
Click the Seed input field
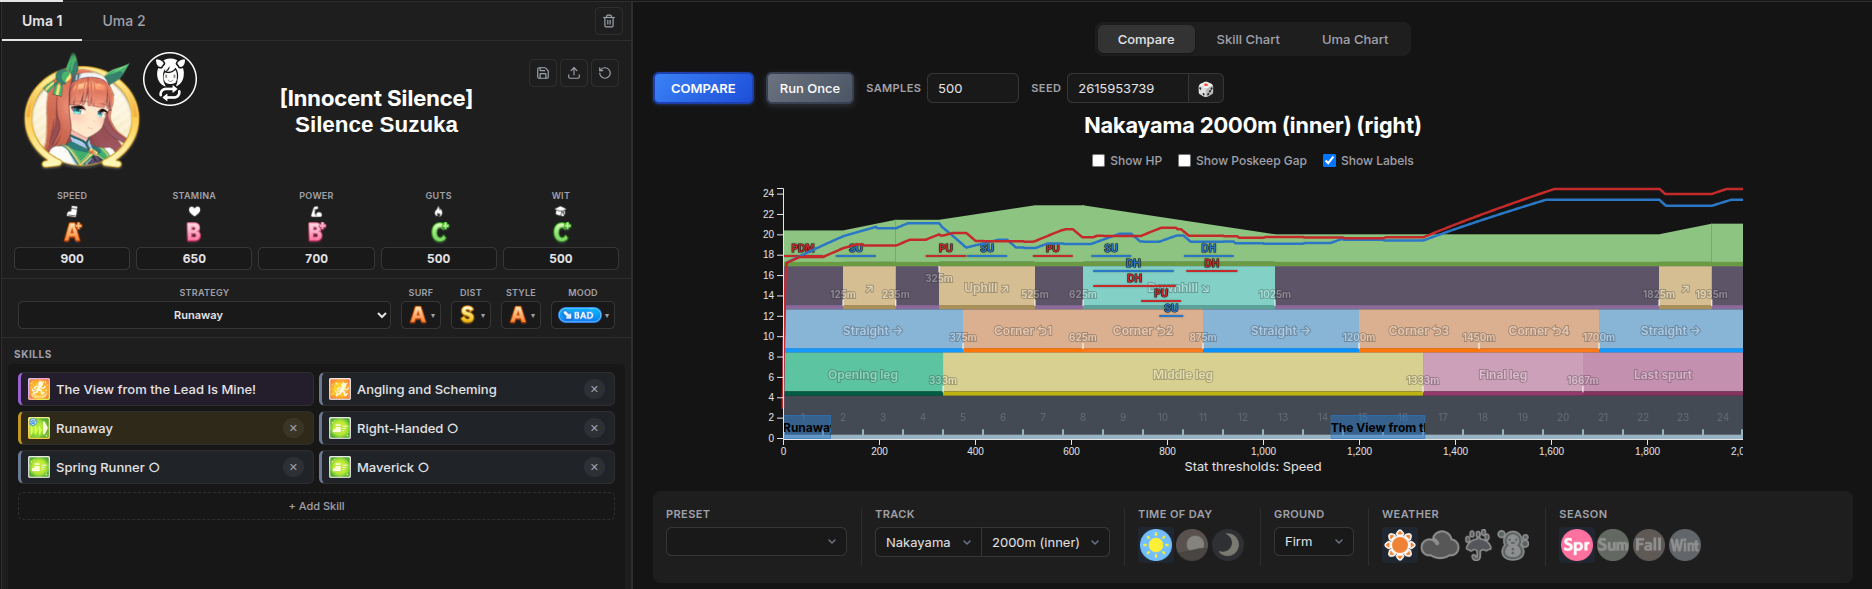1127,89
